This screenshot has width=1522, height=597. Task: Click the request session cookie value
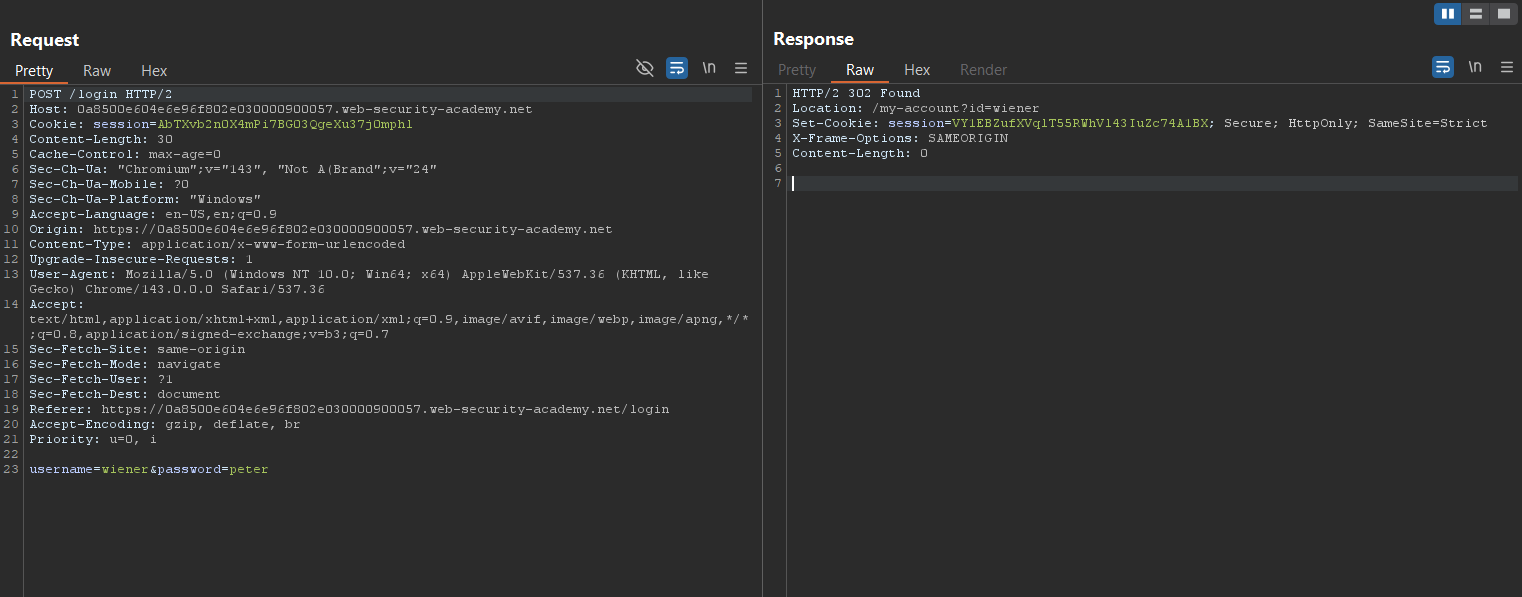(x=285, y=124)
